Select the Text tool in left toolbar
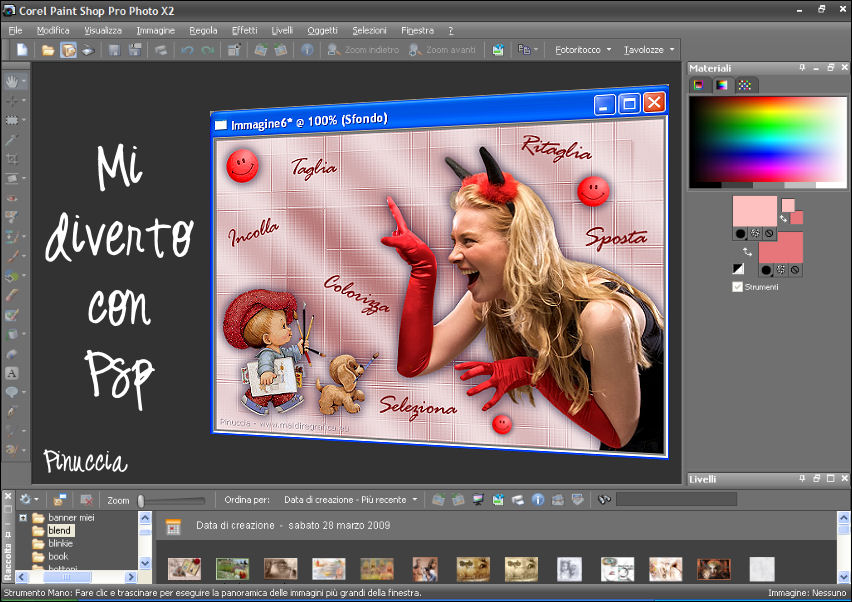Screen dimensions: 852x602 click(13, 373)
